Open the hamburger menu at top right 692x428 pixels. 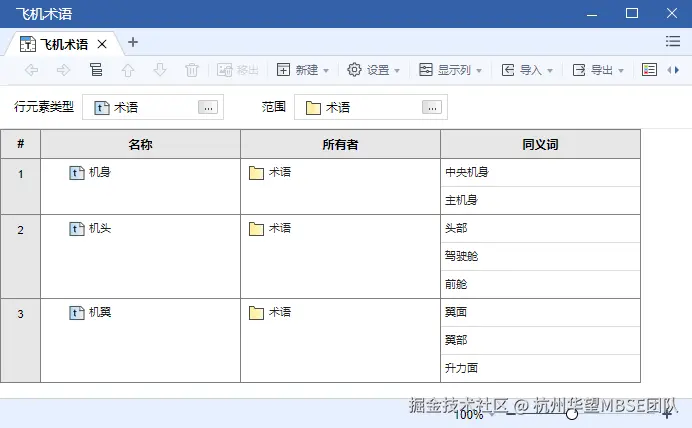click(x=673, y=41)
